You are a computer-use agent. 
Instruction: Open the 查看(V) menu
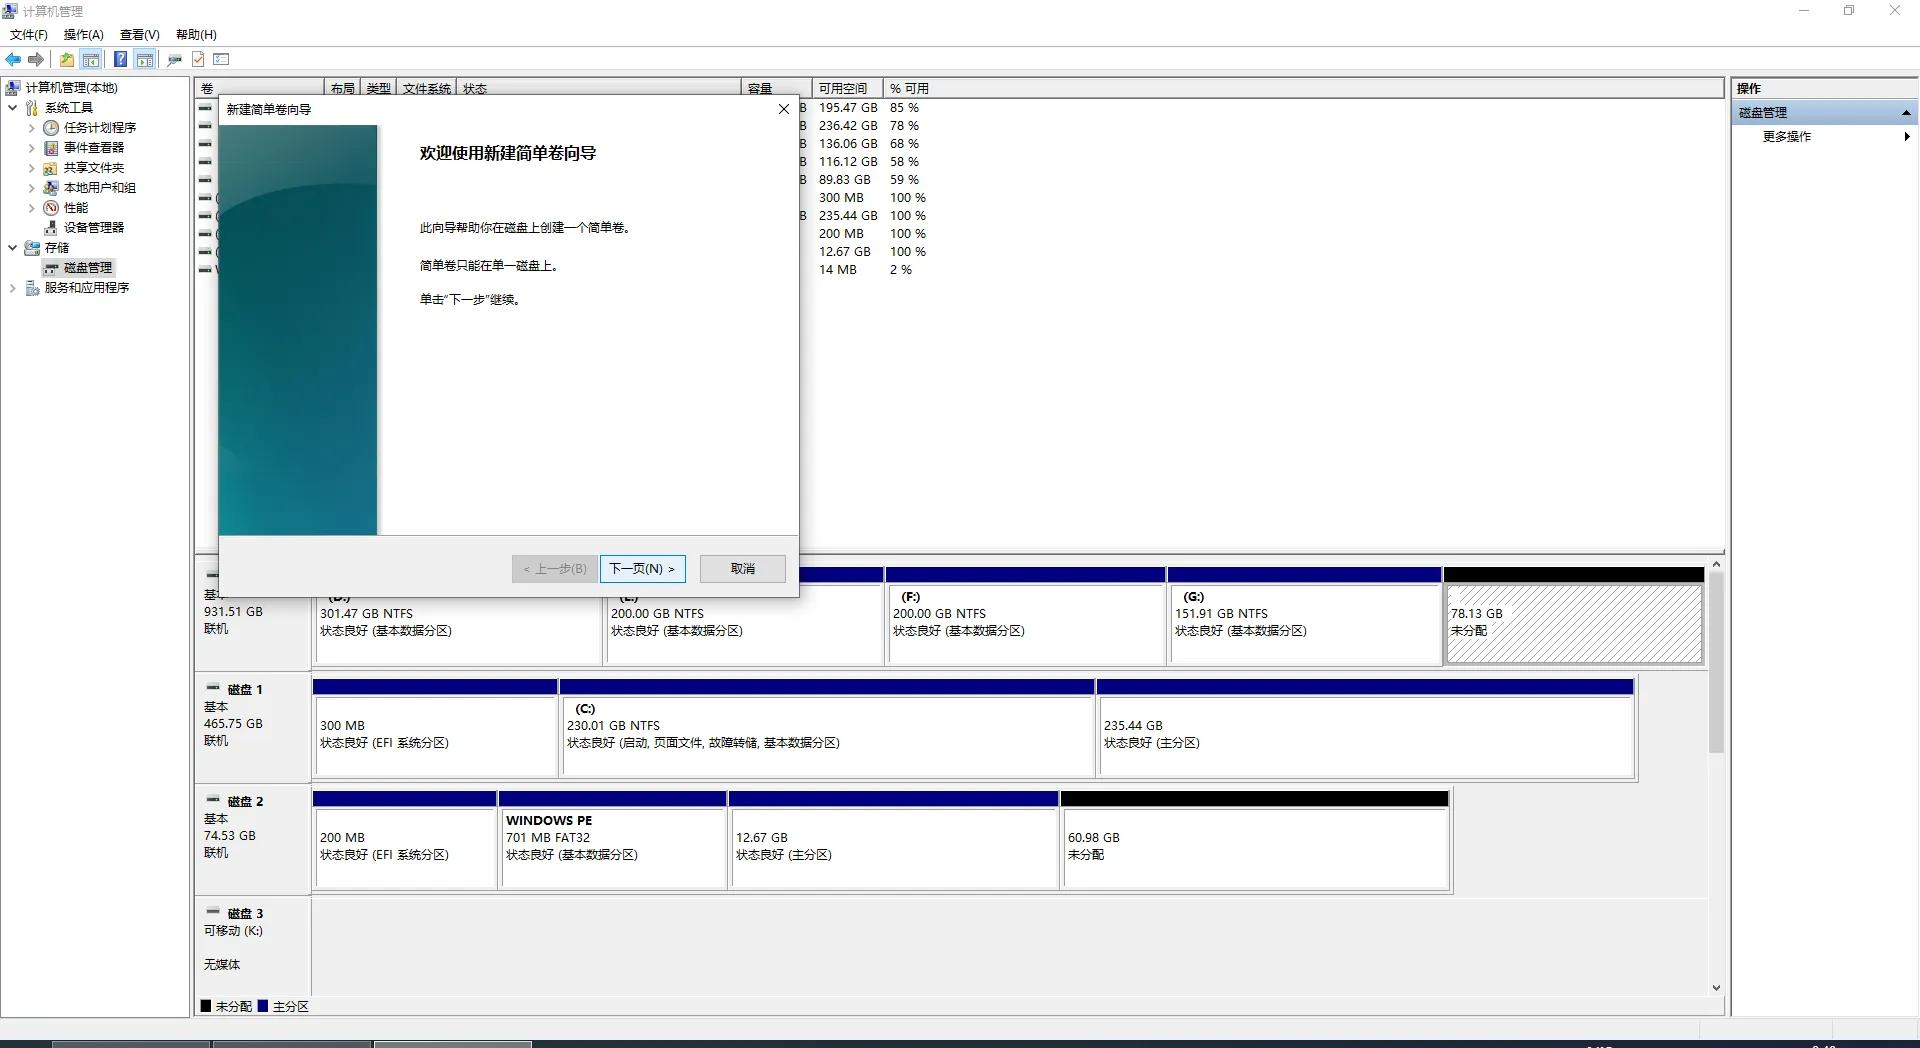[x=139, y=35]
